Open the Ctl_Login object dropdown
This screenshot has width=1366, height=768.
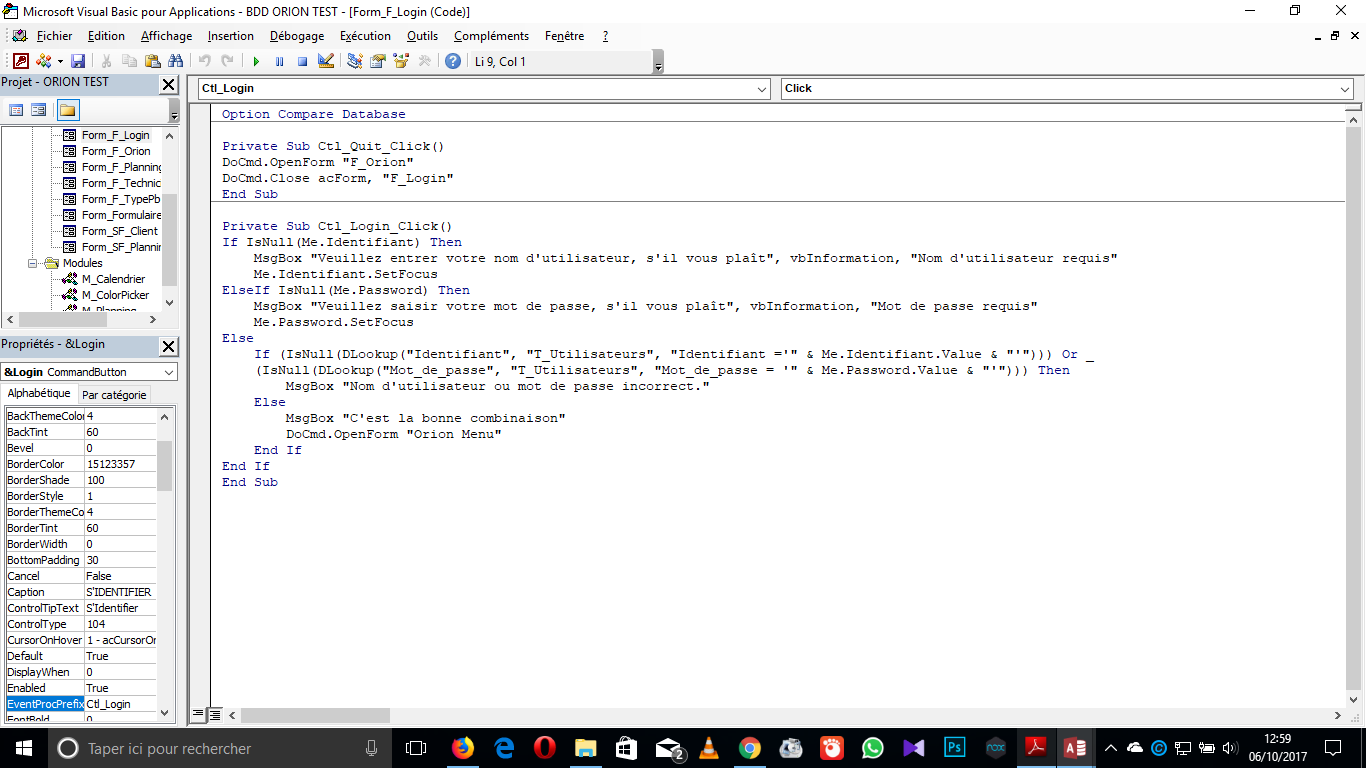pyautogui.click(x=762, y=89)
